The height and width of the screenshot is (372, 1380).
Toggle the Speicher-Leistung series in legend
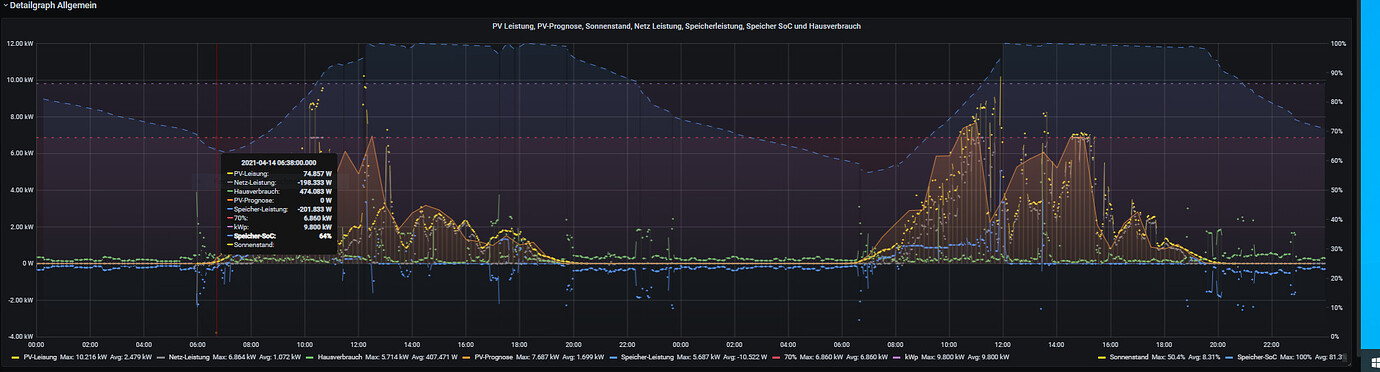tap(648, 357)
